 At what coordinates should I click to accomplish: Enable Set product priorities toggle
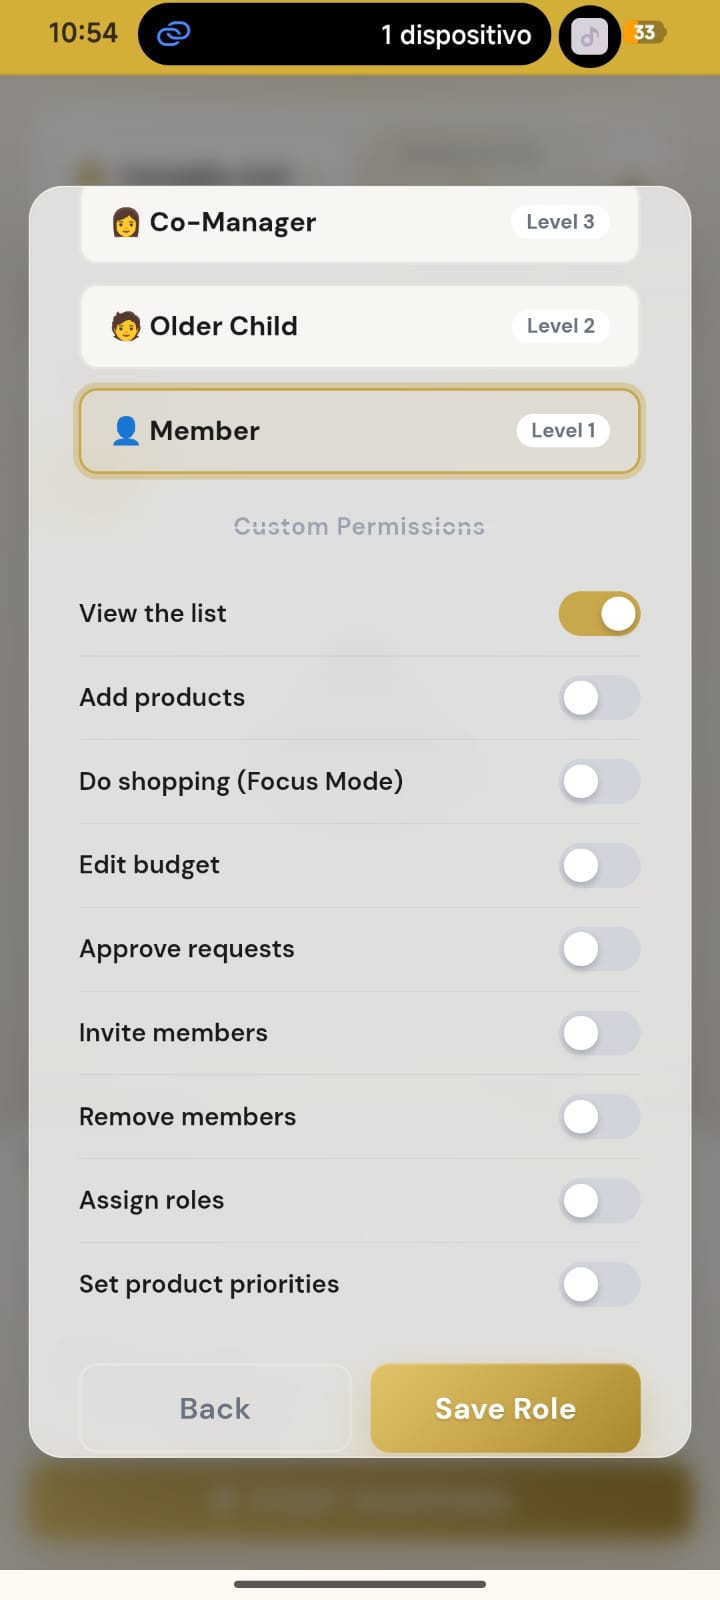tap(599, 1284)
